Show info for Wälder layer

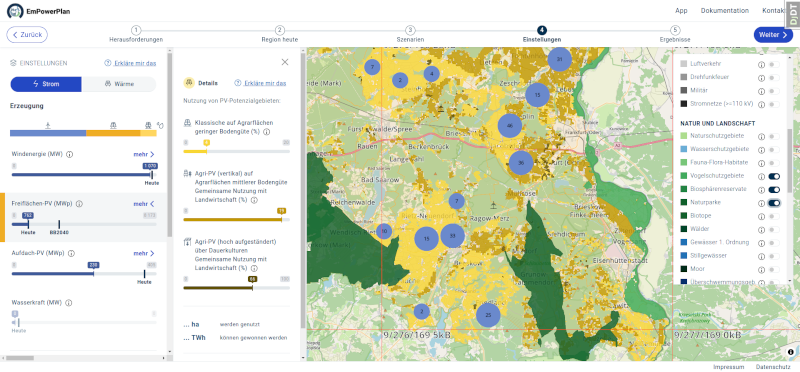(761, 229)
